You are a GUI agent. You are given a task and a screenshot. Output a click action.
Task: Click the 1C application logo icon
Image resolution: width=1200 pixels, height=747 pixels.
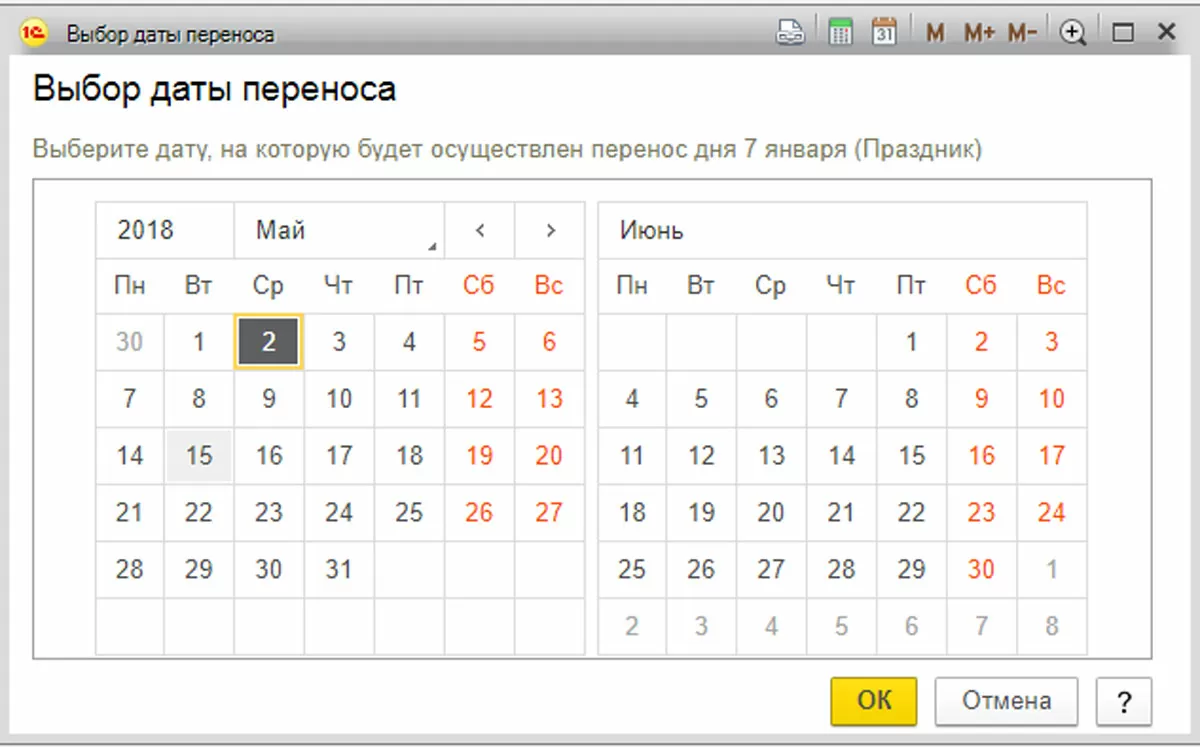(34, 33)
